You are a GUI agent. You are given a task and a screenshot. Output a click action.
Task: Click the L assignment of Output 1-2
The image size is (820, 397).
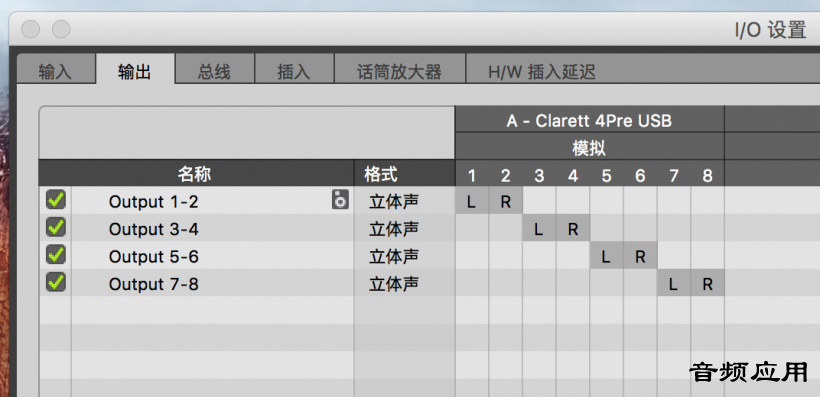[x=472, y=201]
